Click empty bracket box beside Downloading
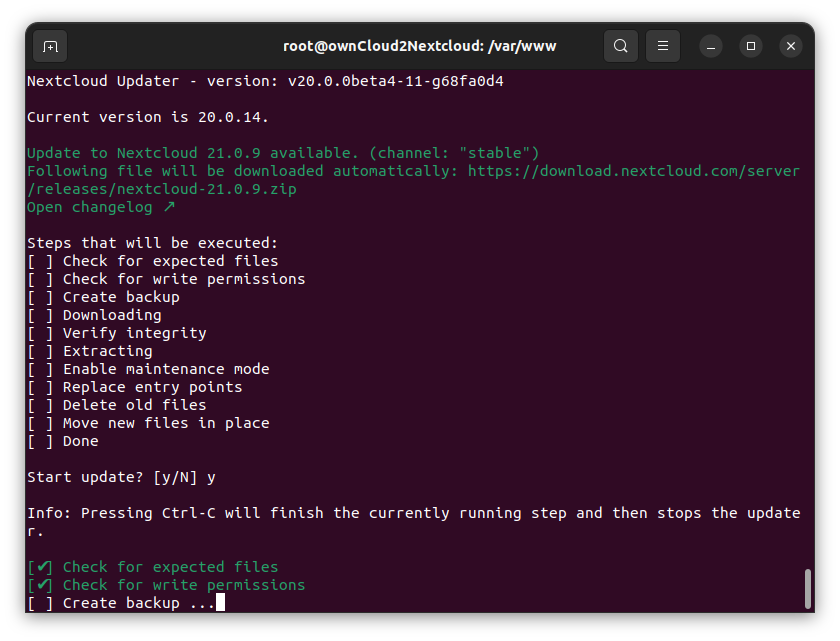 pyautogui.click(x=40, y=315)
